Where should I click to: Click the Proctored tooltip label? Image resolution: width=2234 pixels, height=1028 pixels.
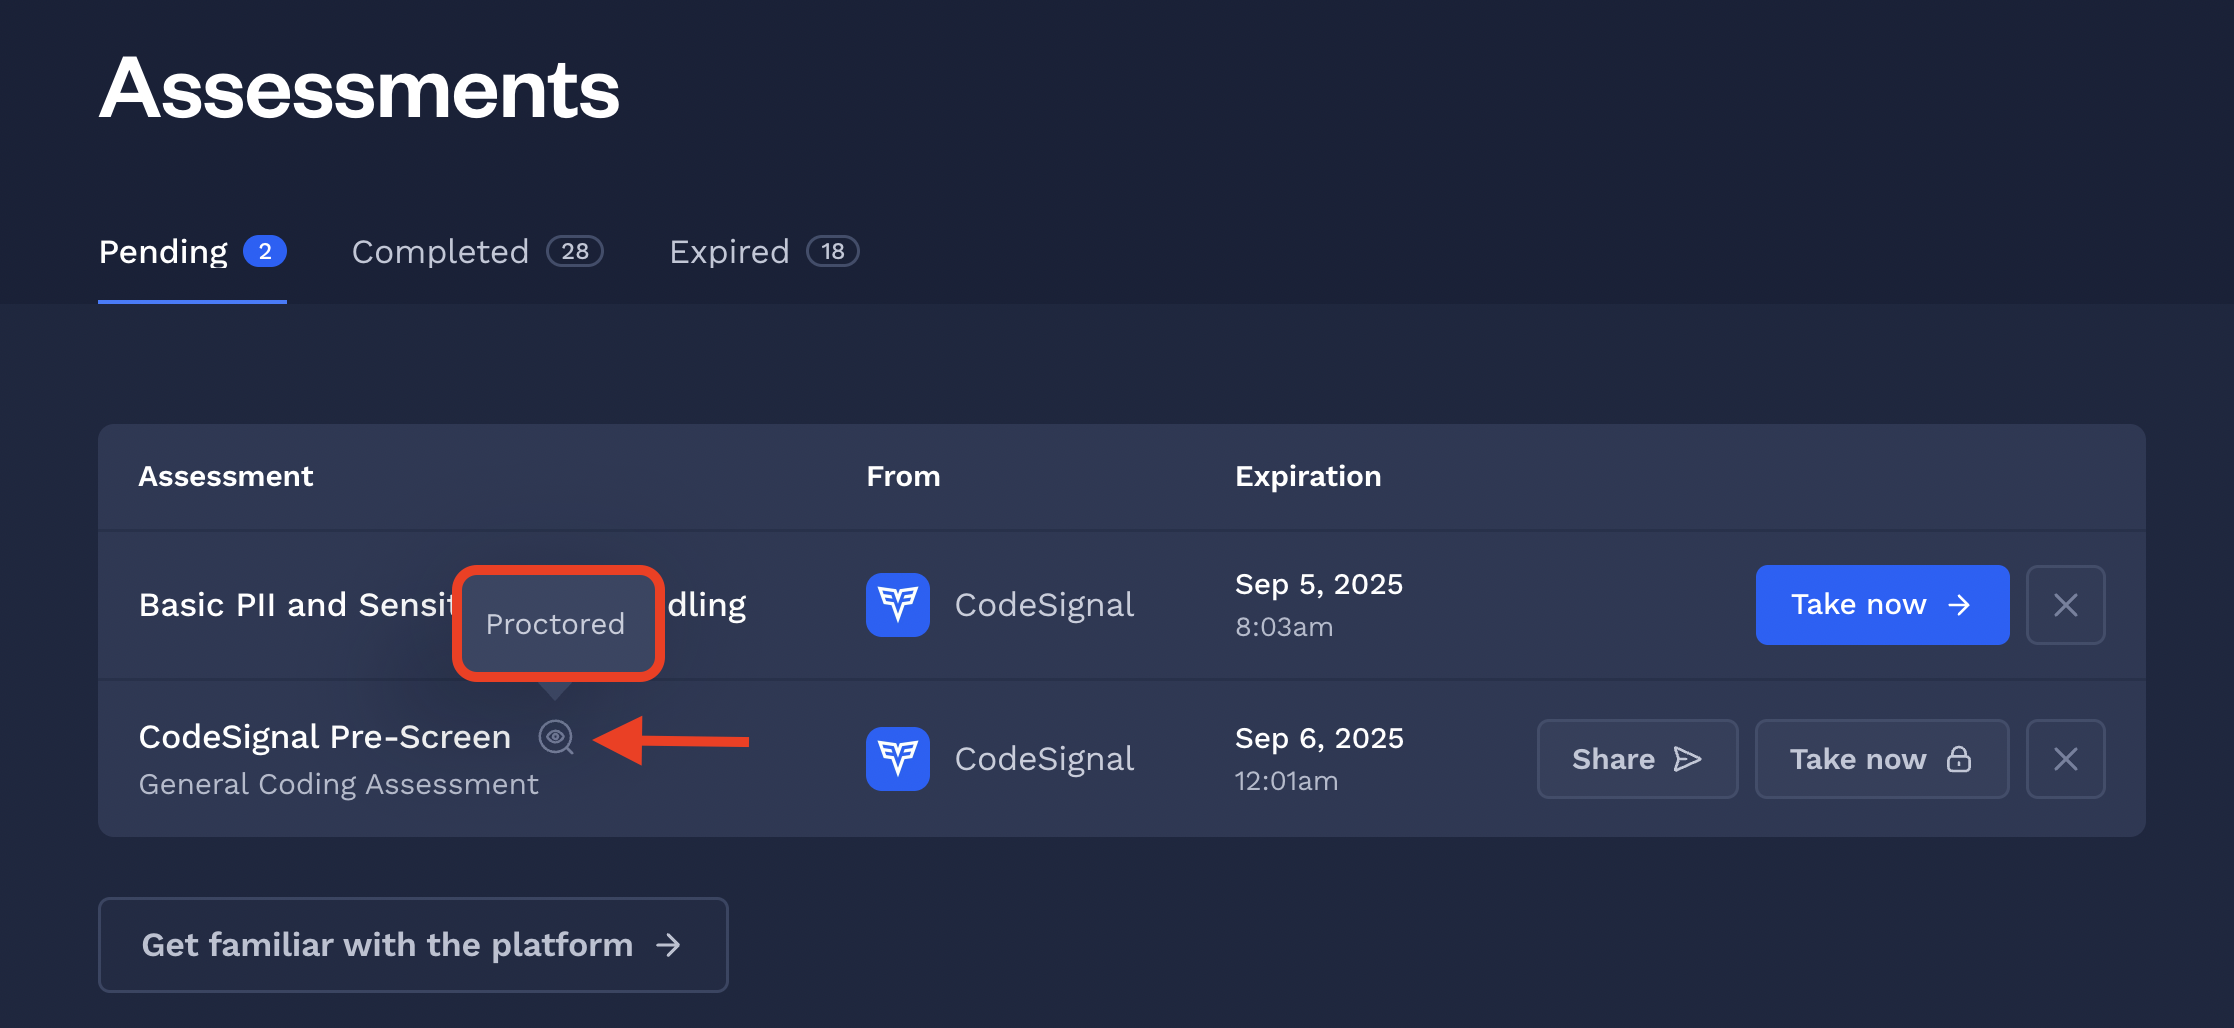pos(555,624)
